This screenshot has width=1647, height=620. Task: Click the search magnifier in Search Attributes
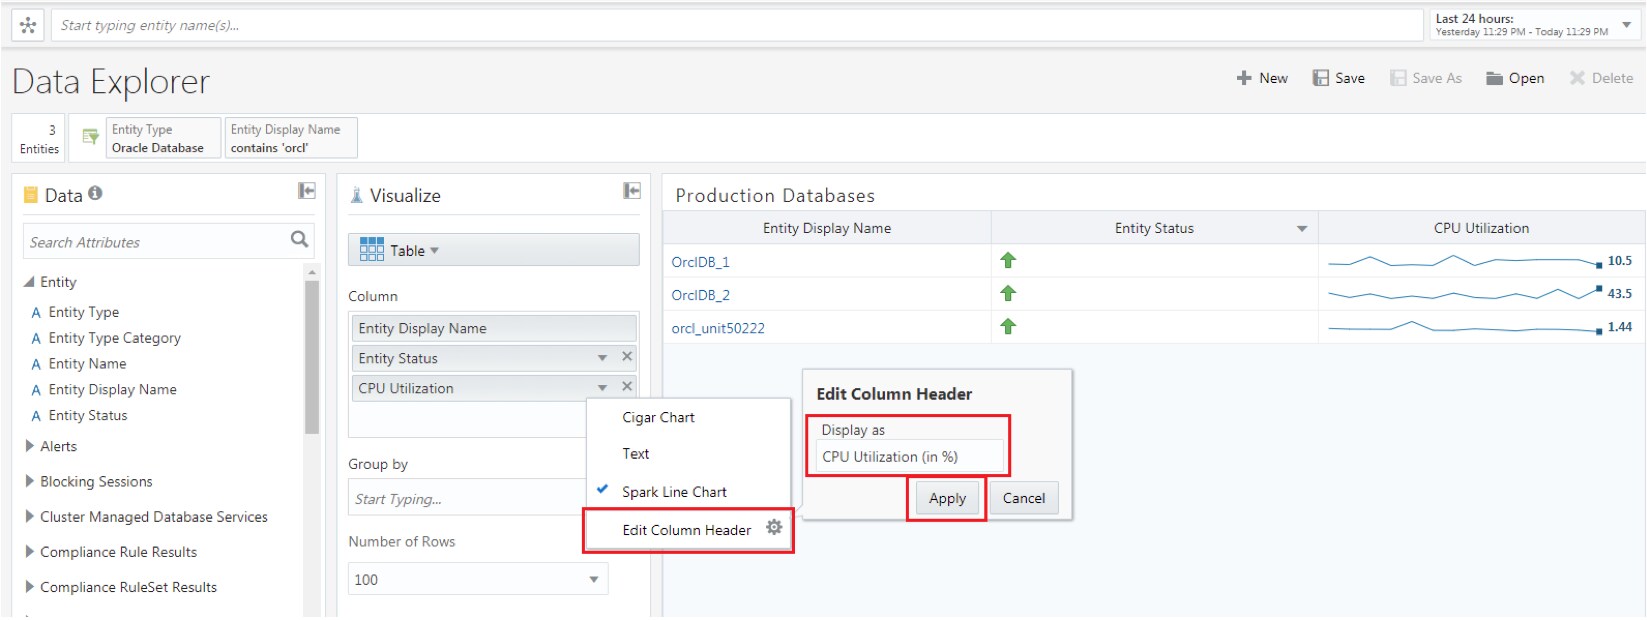point(299,239)
